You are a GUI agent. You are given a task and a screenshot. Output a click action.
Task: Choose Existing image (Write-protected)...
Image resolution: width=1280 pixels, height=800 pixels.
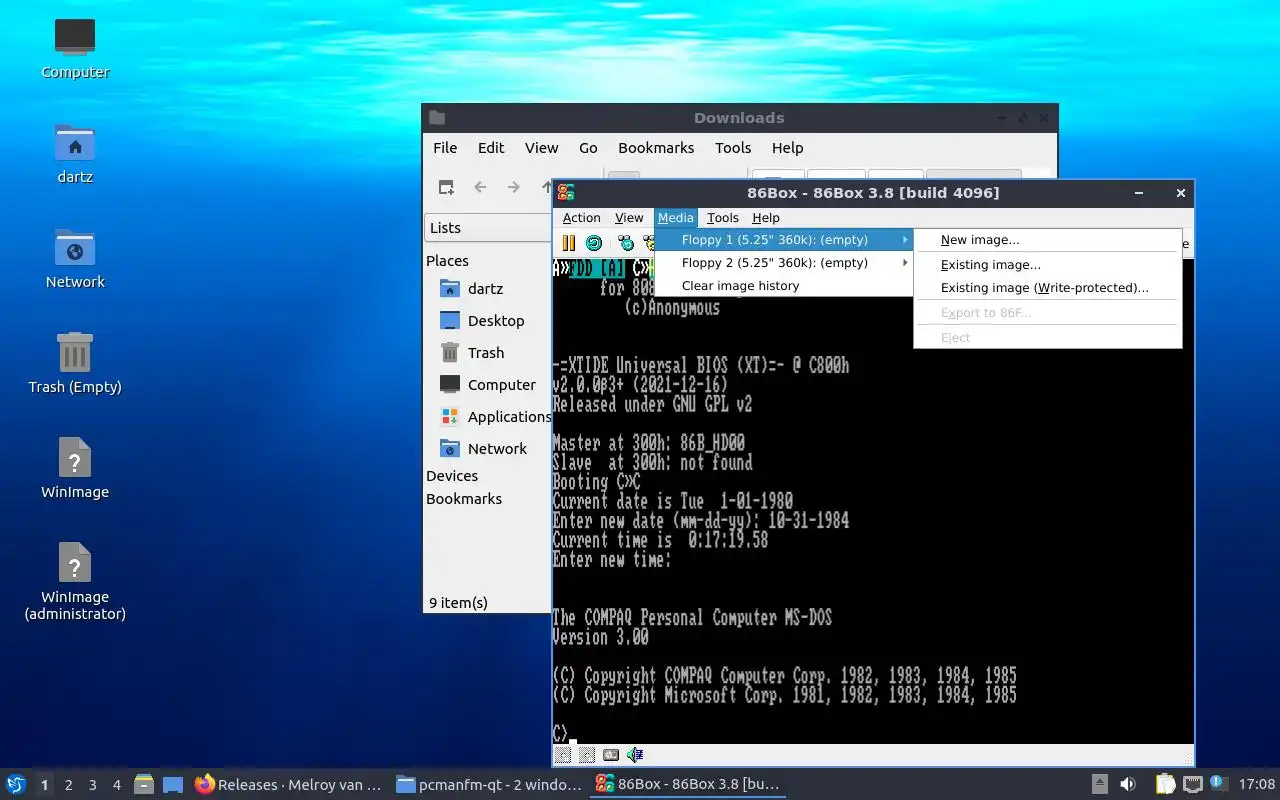coord(1047,288)
